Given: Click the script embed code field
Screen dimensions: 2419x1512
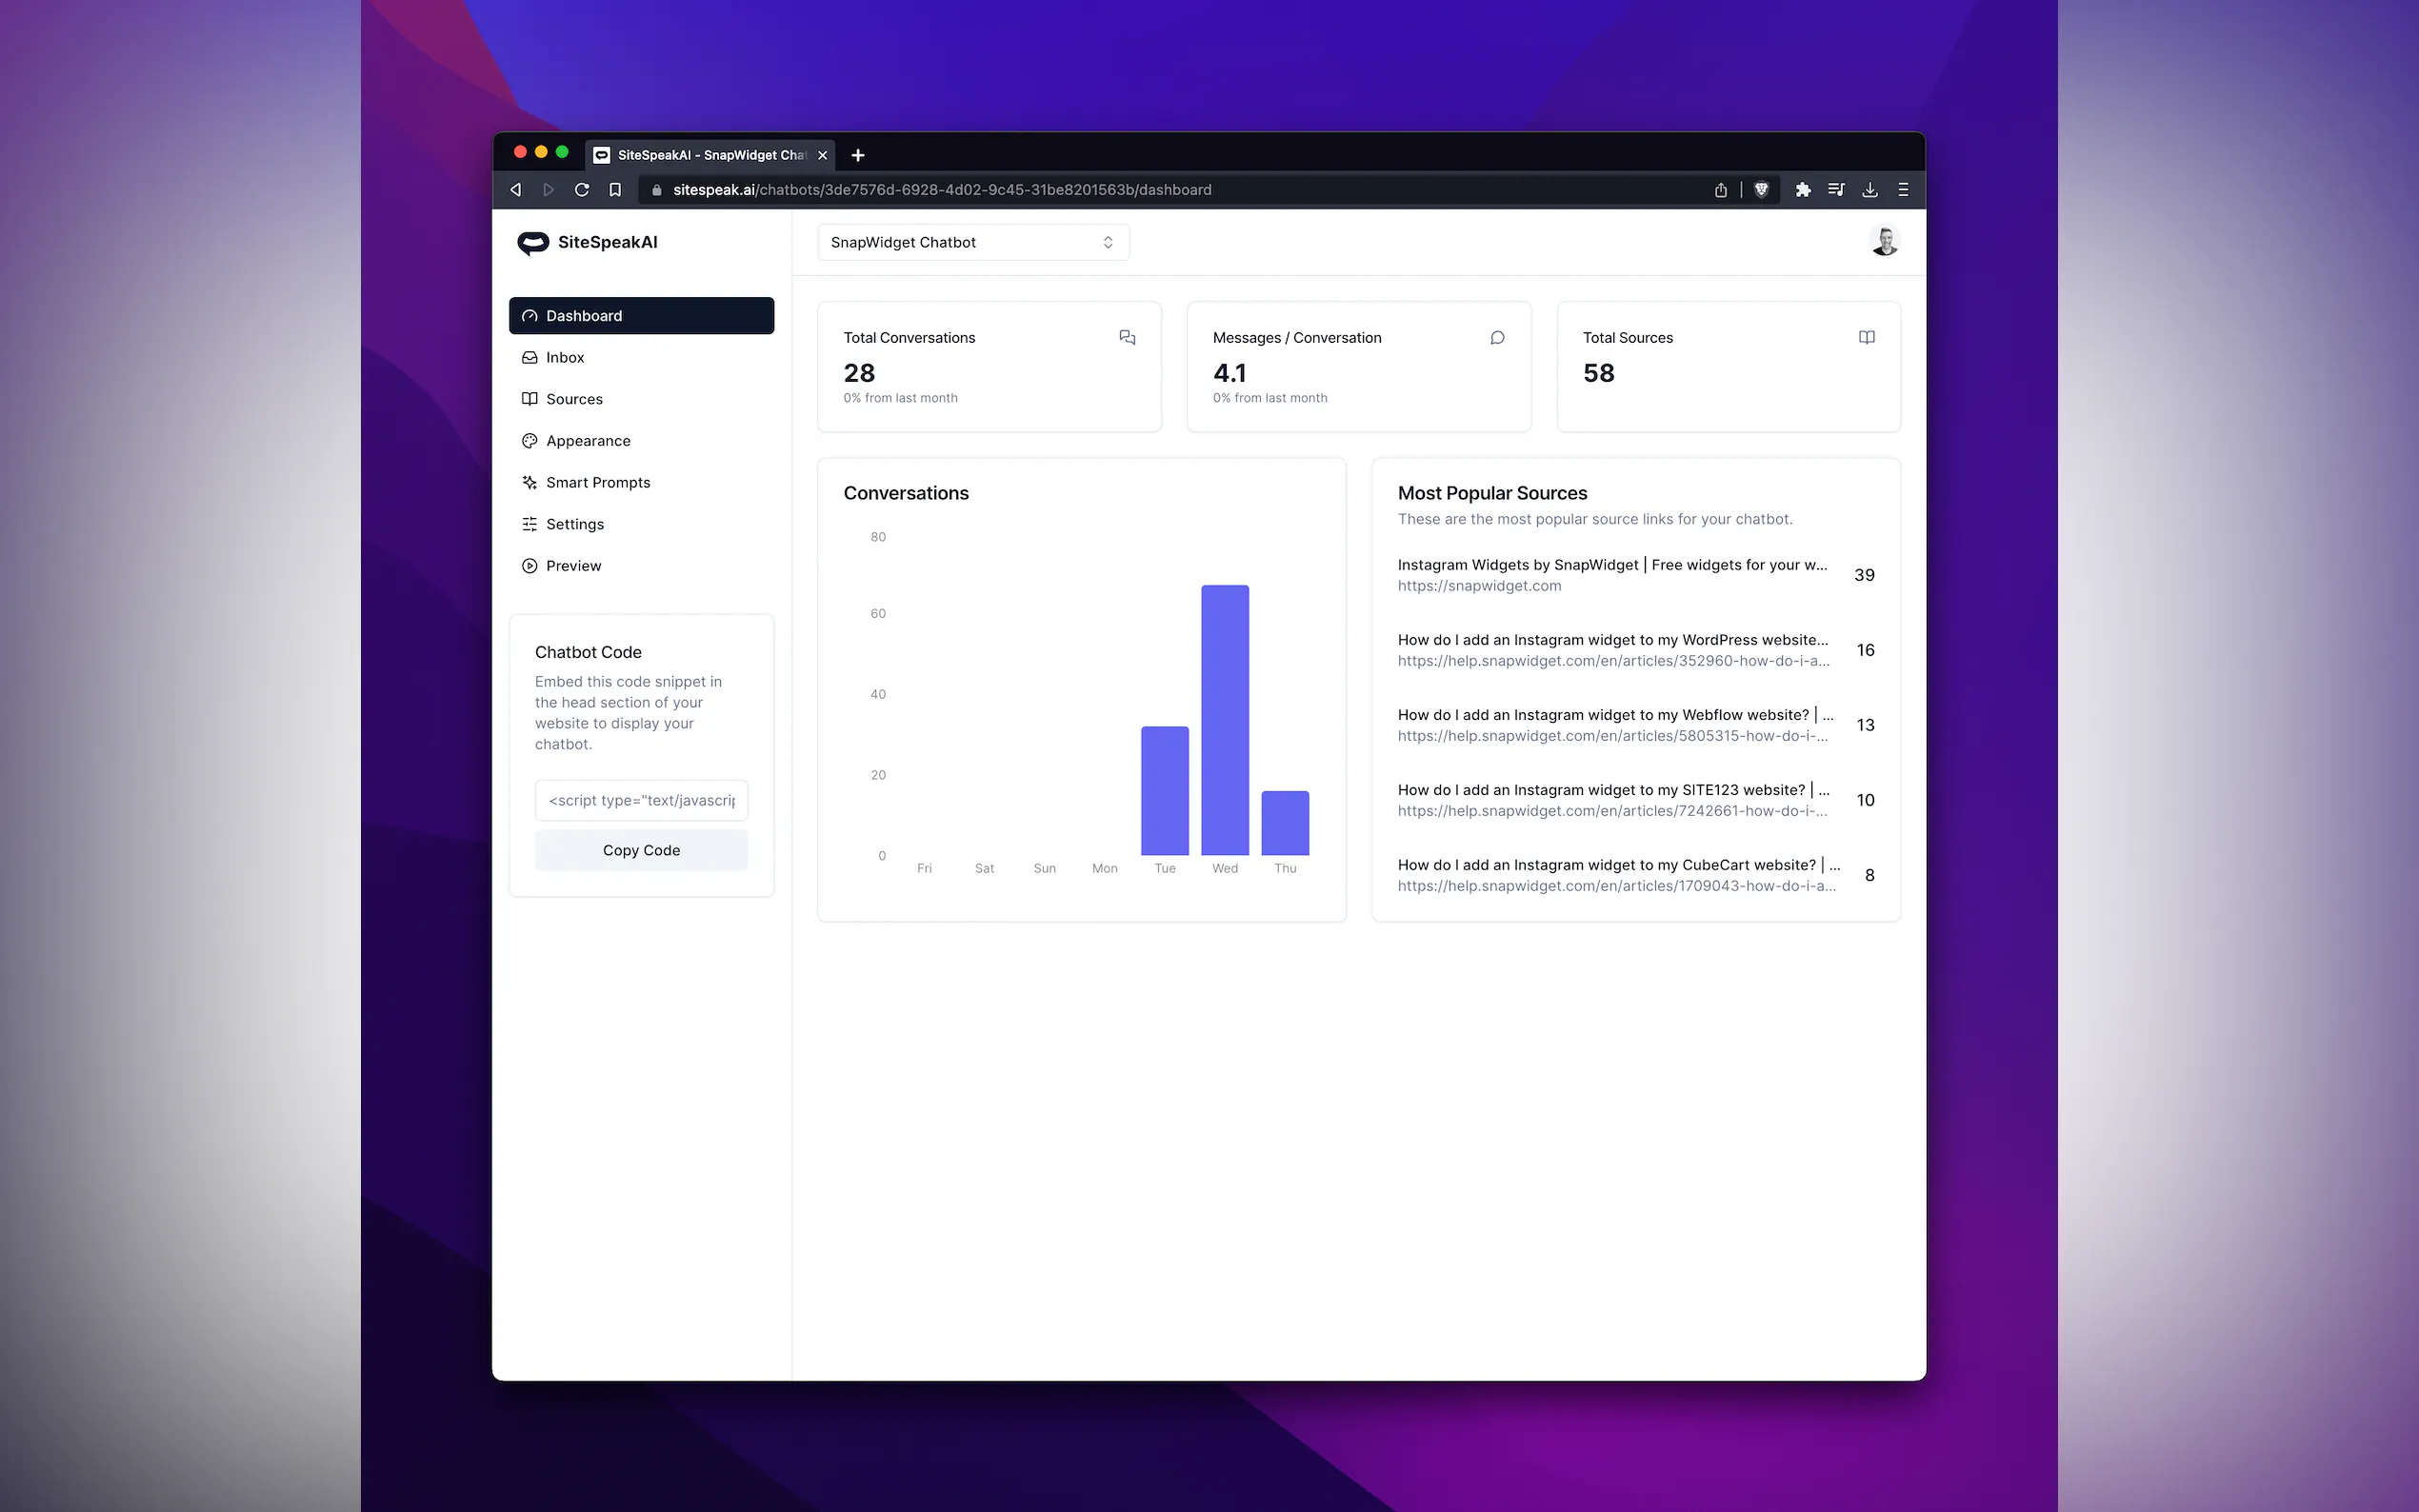Looking at the screenshot, I should pyautogui.click(x=641, y=800).
